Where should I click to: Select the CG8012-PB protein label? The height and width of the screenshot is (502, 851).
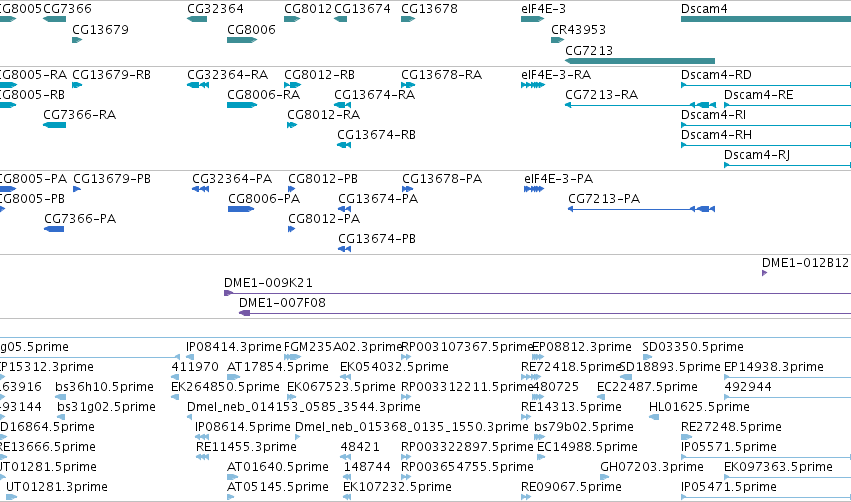(323, 179)
